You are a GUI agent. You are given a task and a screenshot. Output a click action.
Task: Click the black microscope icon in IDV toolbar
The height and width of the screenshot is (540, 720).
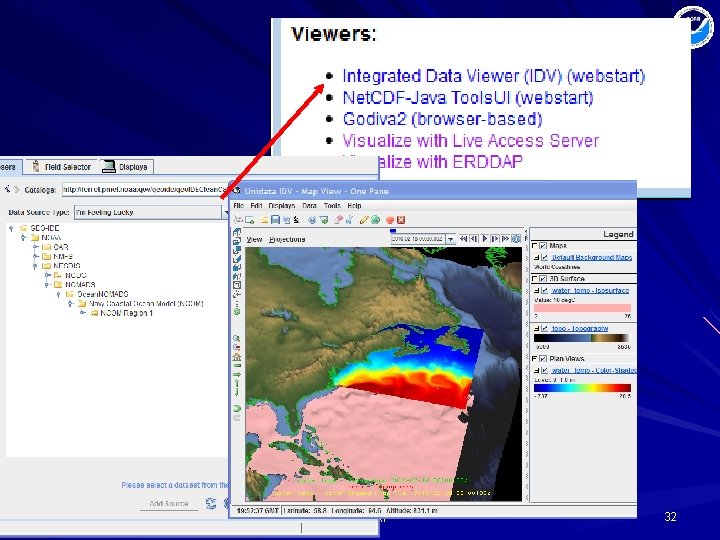click(x=296, y=220)
